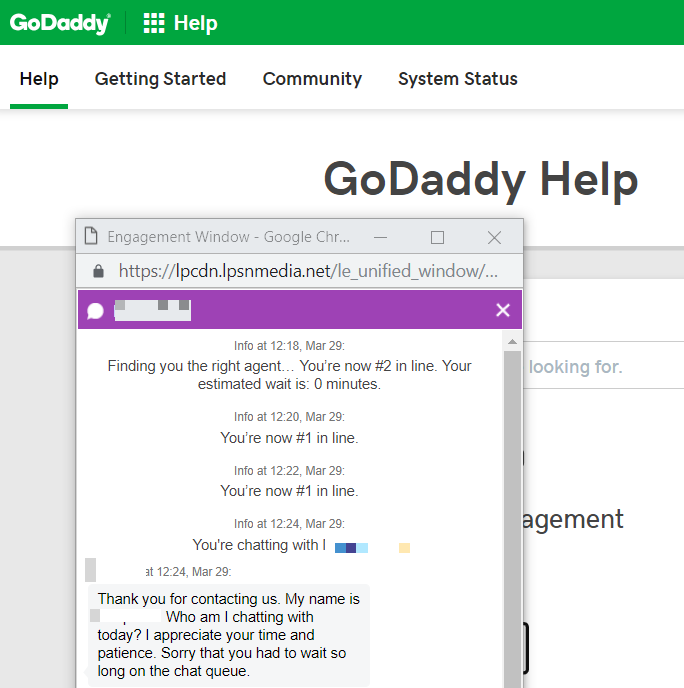Click 'Info at 12:18, Mar 29:' timestamp
Screen dimensions: 684x688
[x=289, y=346]
